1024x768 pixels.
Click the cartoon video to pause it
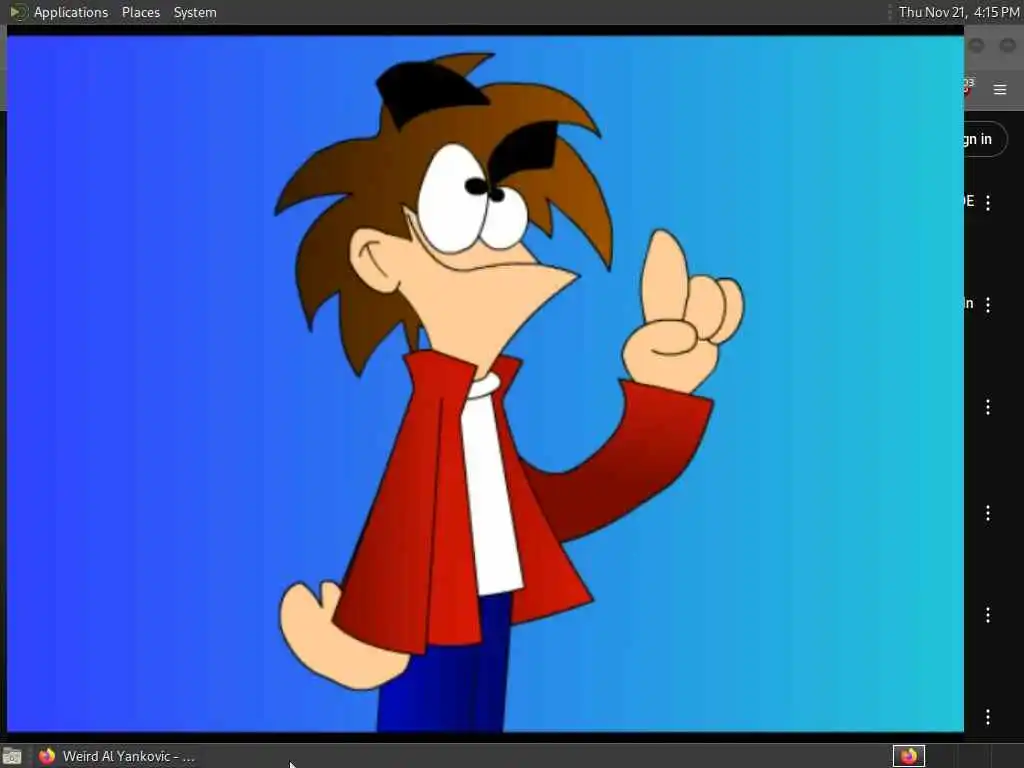point(485,383)
